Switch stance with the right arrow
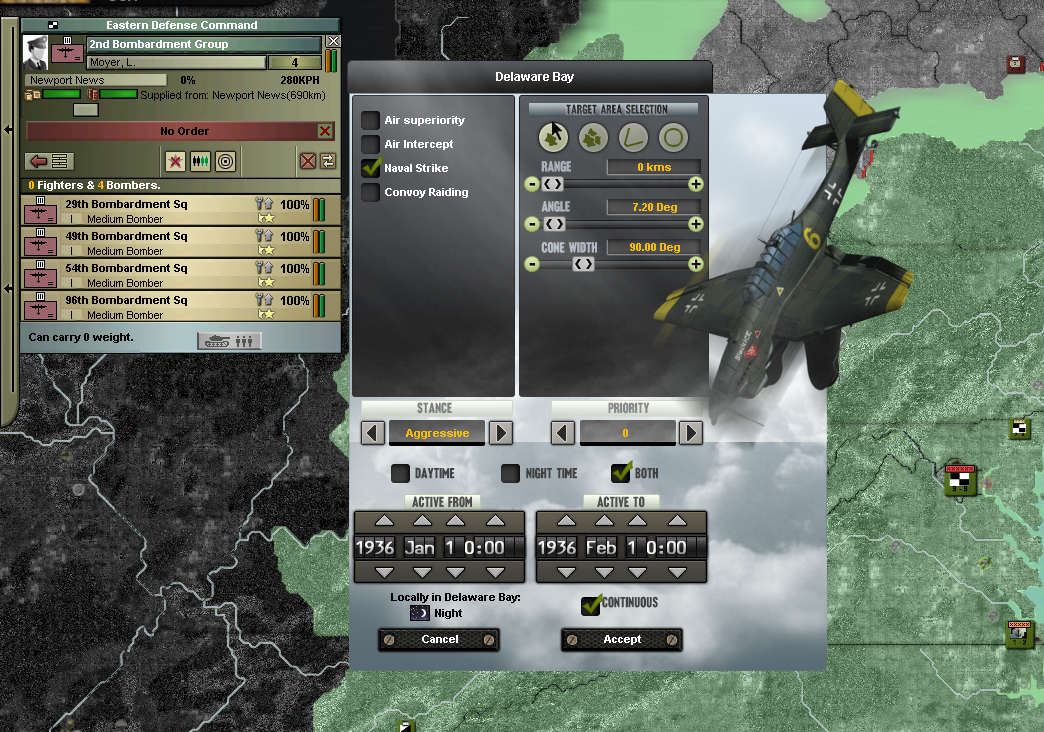This screenshot has width=1044, height=732. point(501,433)
